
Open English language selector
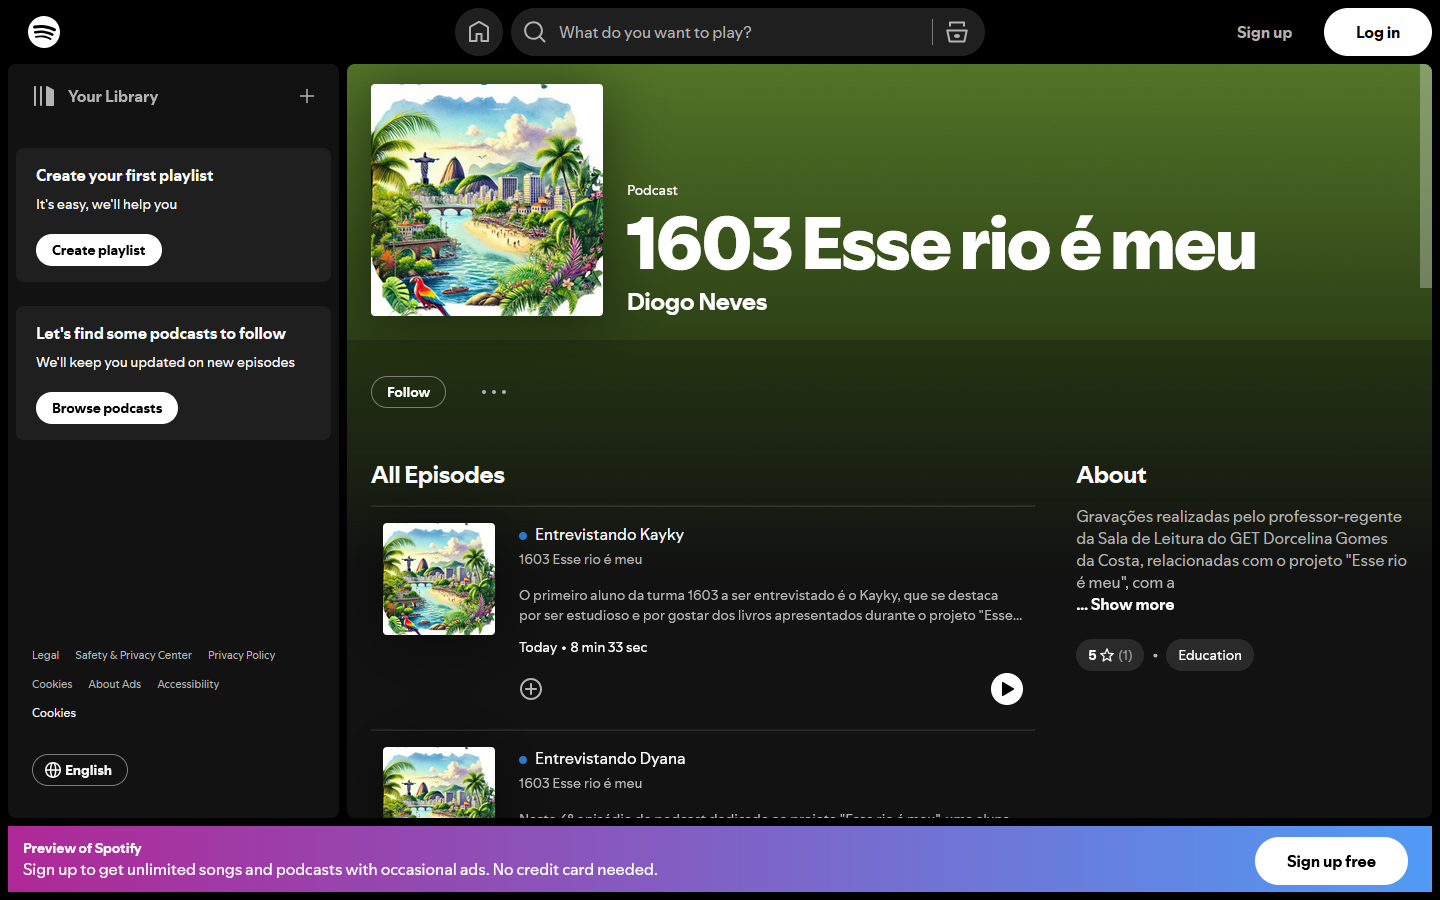[x=80, y=770]
